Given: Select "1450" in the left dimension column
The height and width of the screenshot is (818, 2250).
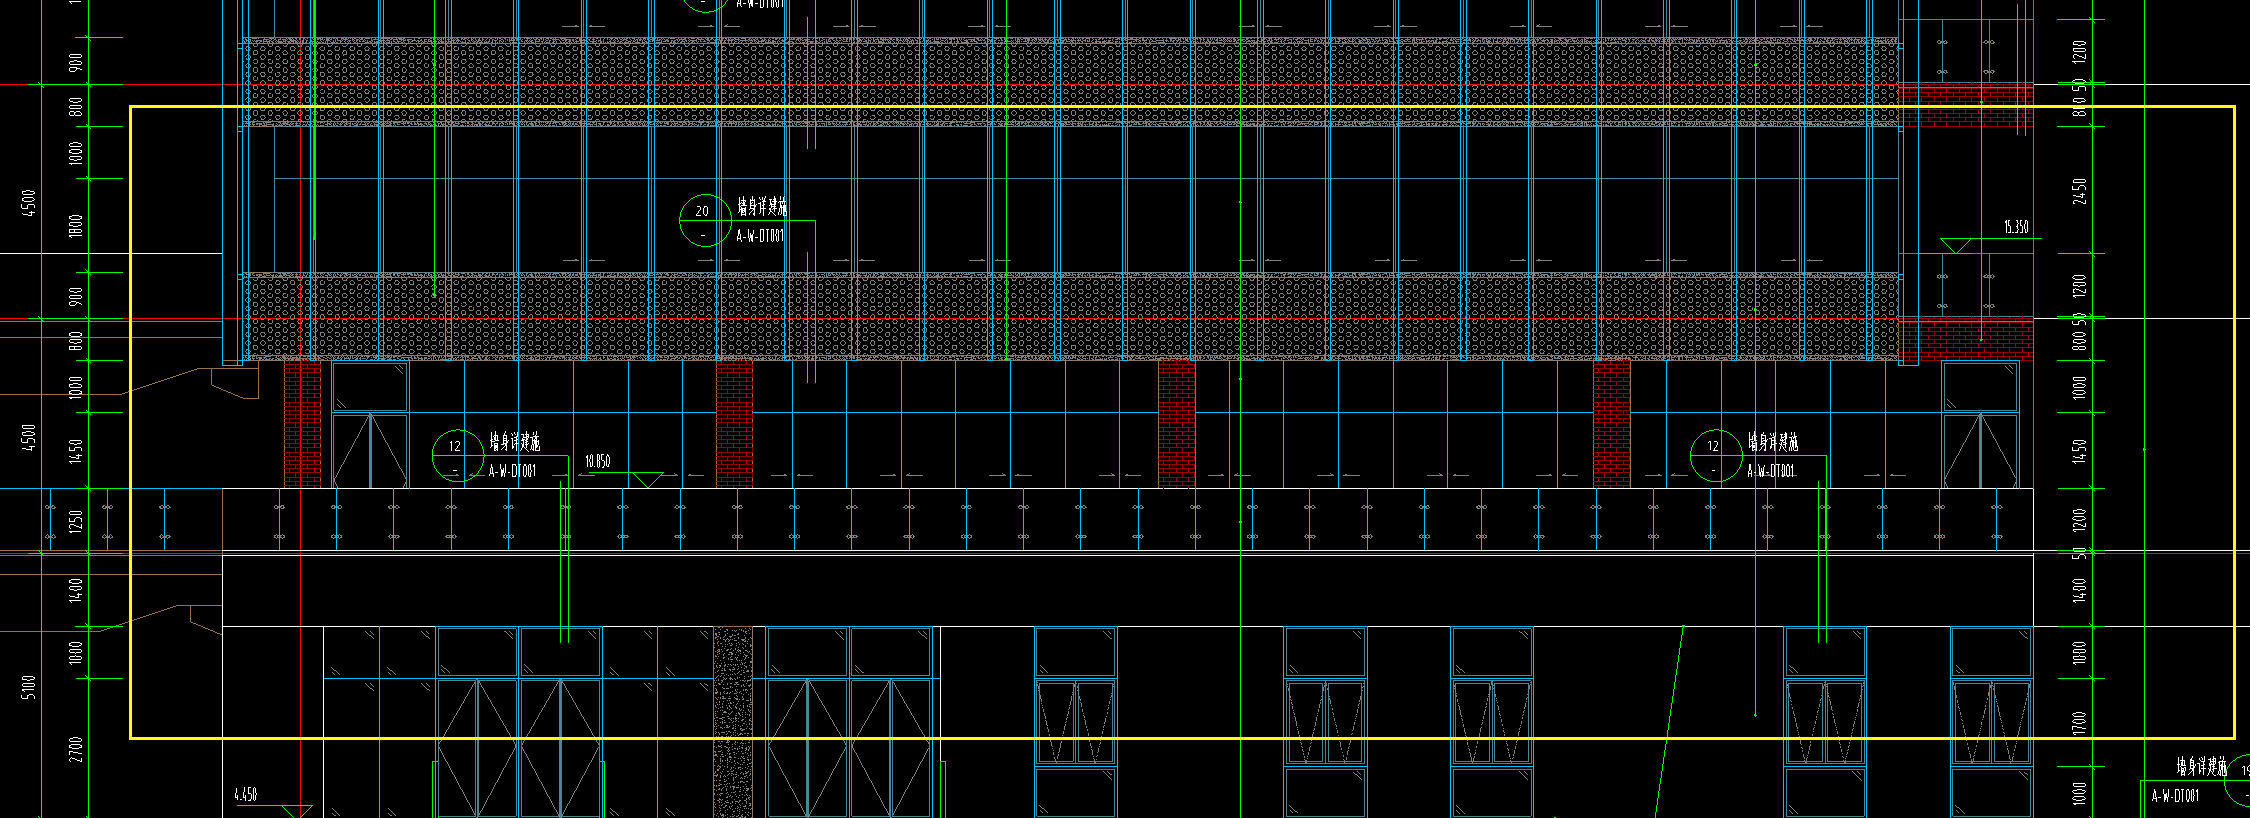Looking at the screenshot, I should [77, 451].
